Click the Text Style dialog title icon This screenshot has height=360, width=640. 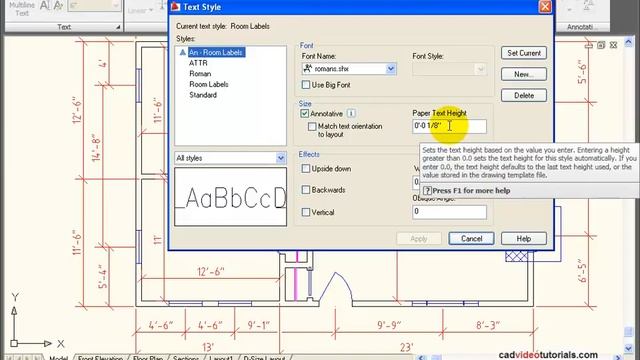[176, 7]
